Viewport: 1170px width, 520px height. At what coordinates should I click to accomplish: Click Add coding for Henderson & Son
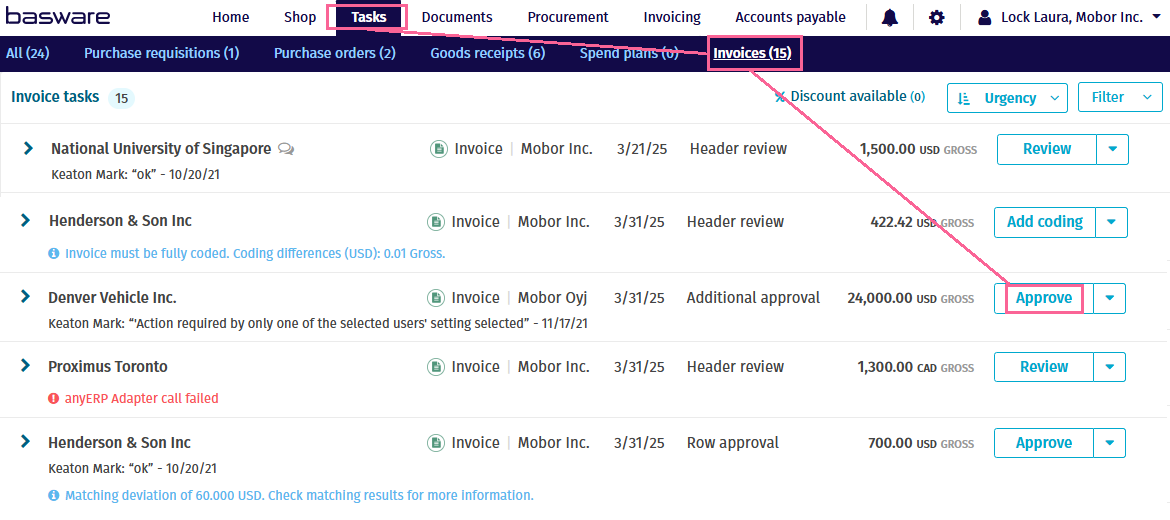1045,222
